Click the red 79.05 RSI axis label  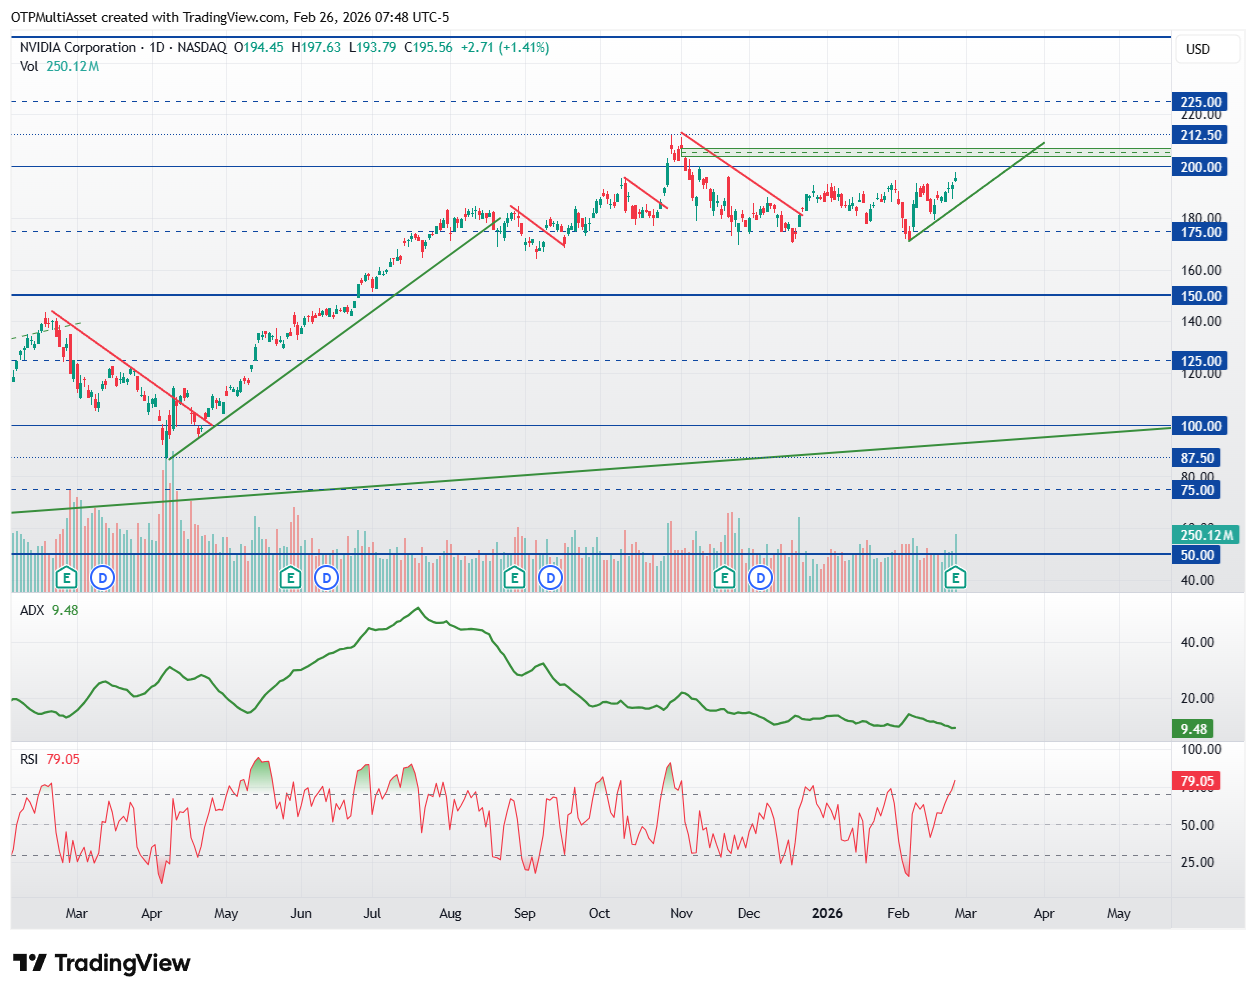pyautogui.click(x=1196, y=781)
